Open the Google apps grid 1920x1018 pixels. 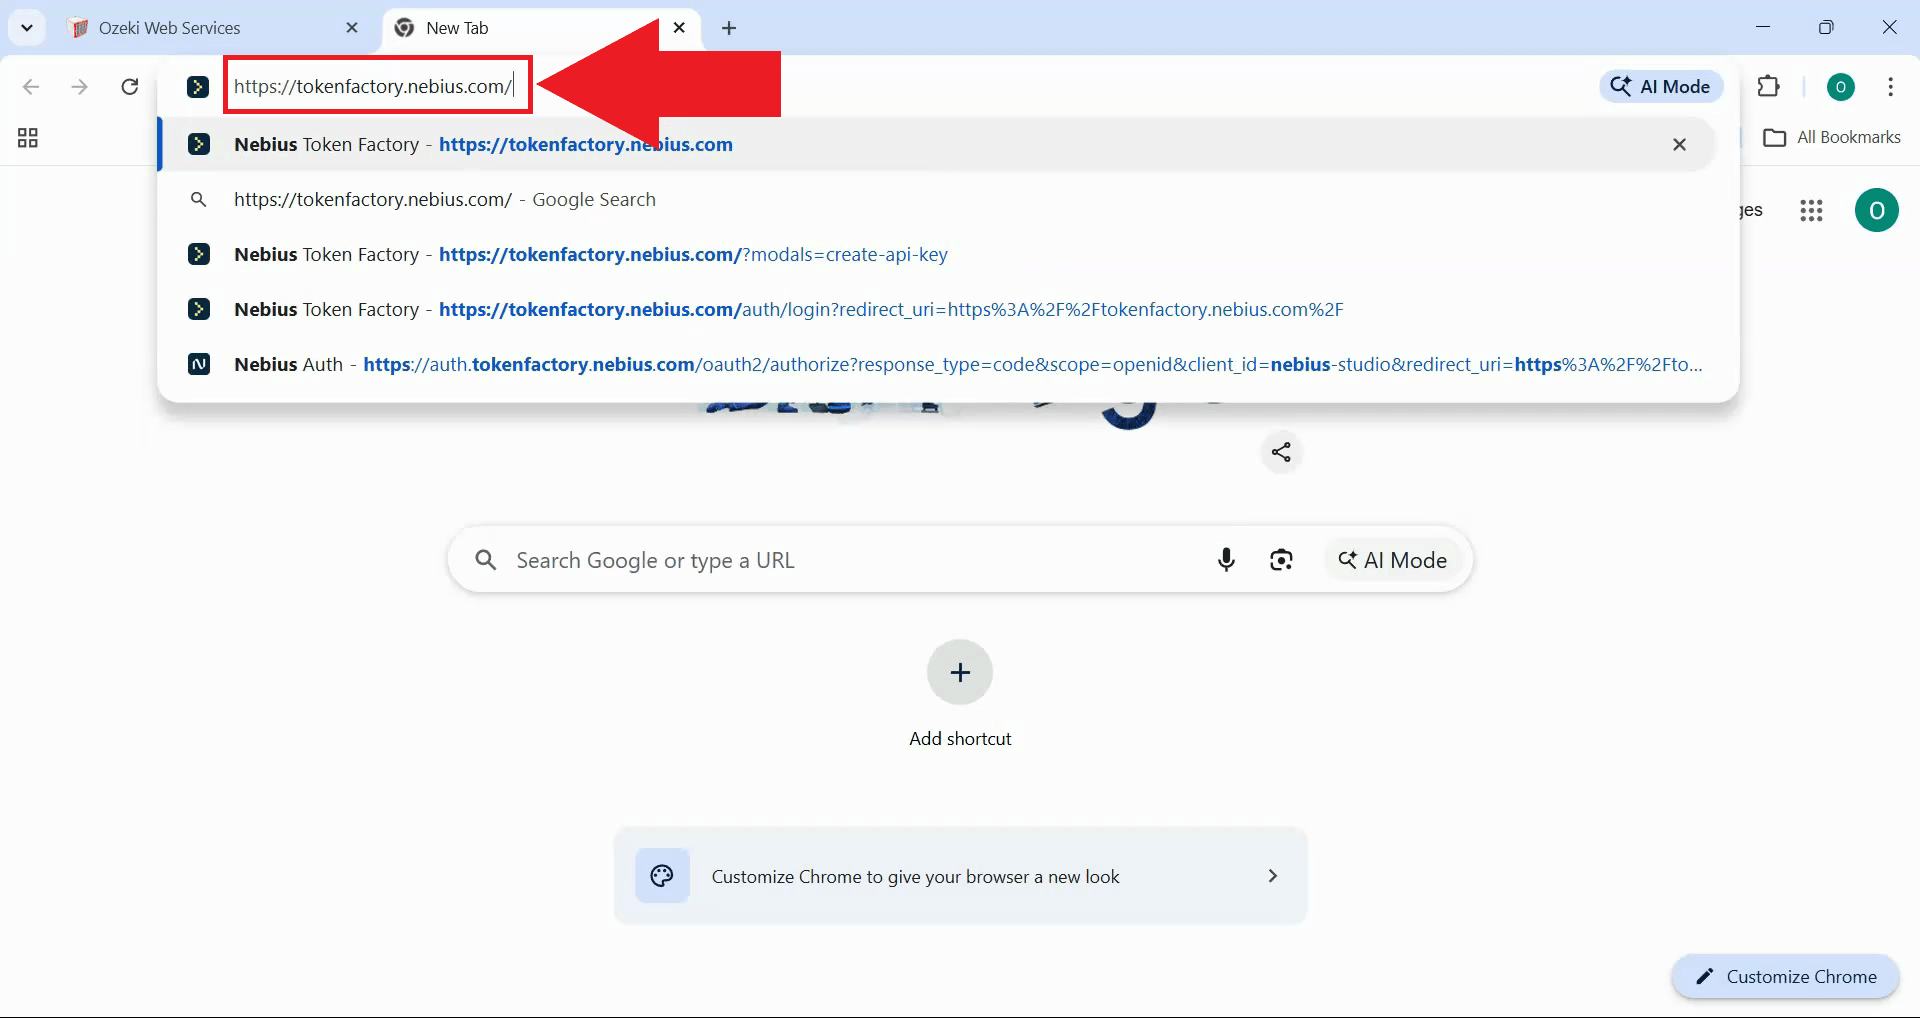[1811, 211]
